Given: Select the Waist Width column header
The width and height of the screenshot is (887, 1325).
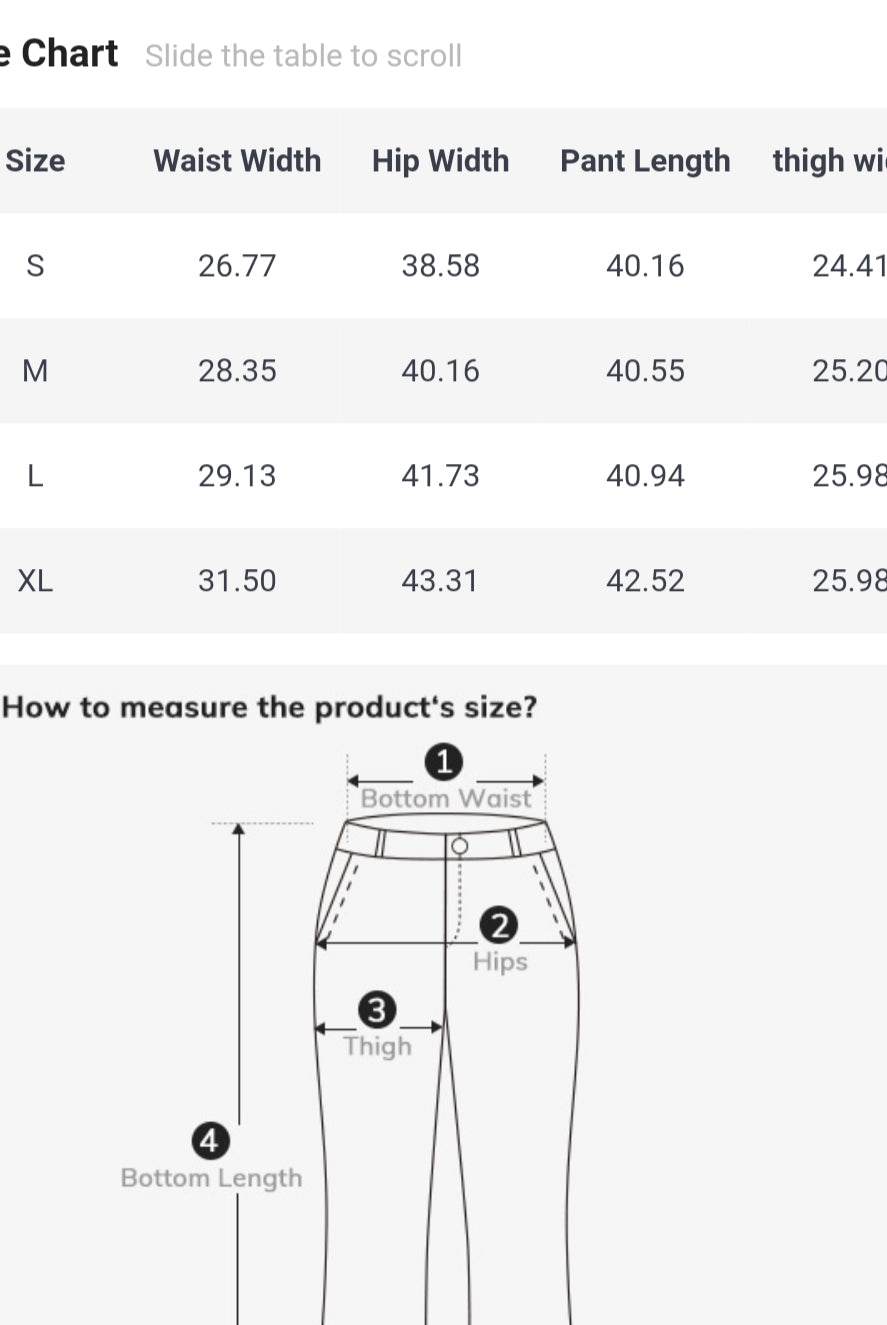Looking at the screenshot, I should pyautogui.click(x=237, y=161).
